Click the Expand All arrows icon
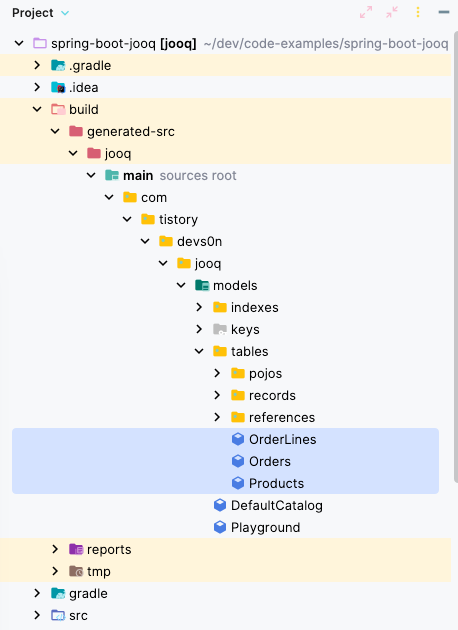 coord(366,12)
